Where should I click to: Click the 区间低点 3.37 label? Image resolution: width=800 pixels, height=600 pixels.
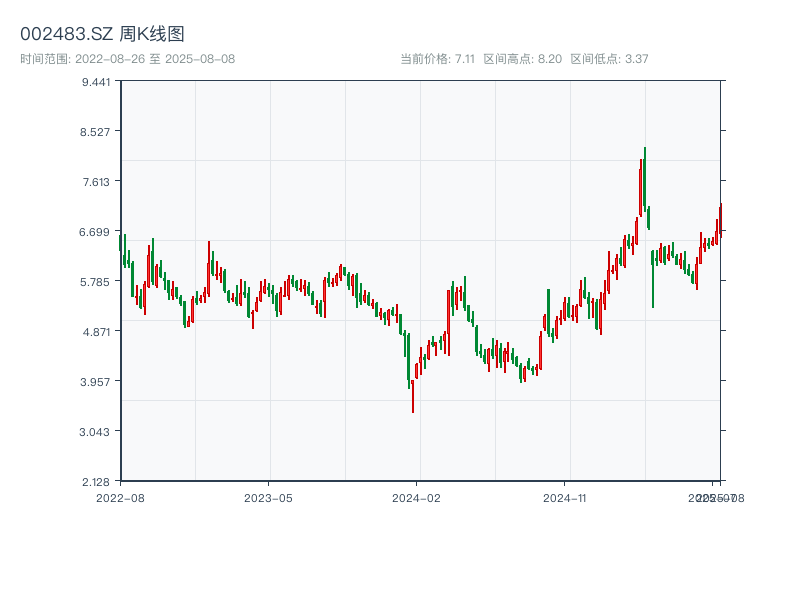[609, 59]
